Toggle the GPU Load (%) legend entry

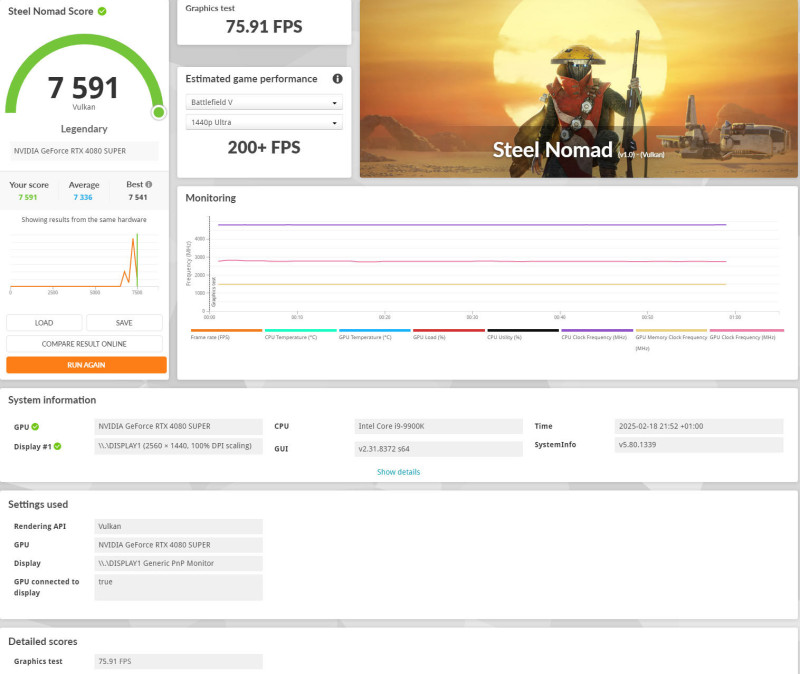pos(448,334)
